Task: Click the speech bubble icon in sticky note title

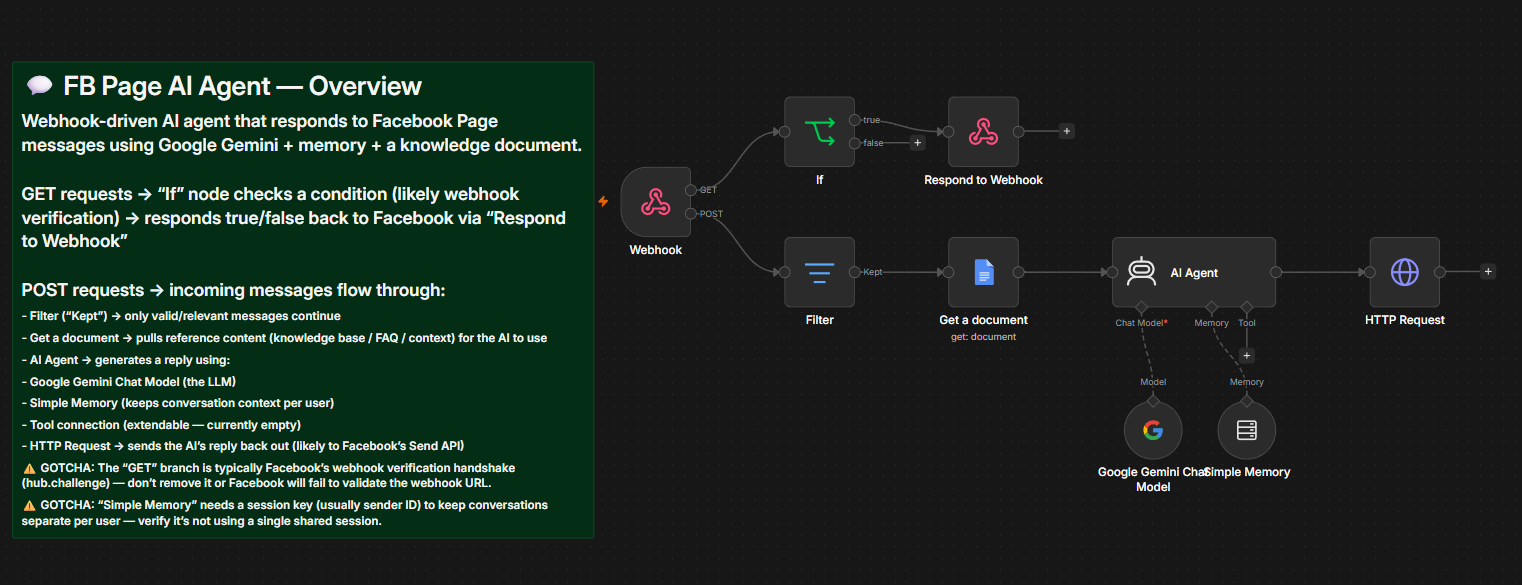Action: pos(38,86)
